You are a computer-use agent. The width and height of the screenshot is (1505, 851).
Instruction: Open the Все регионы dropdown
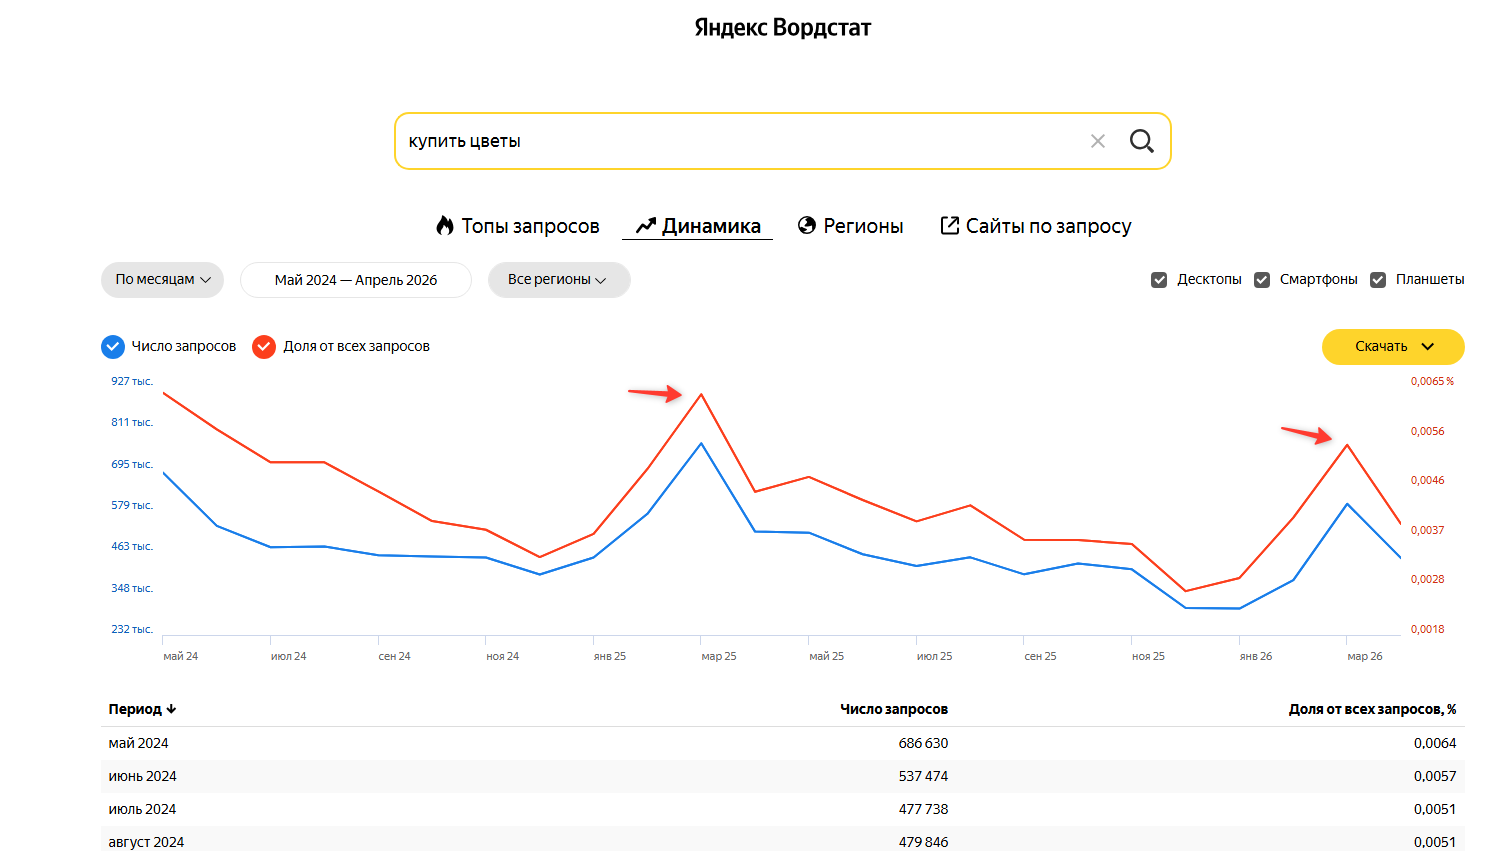(559, 280)
